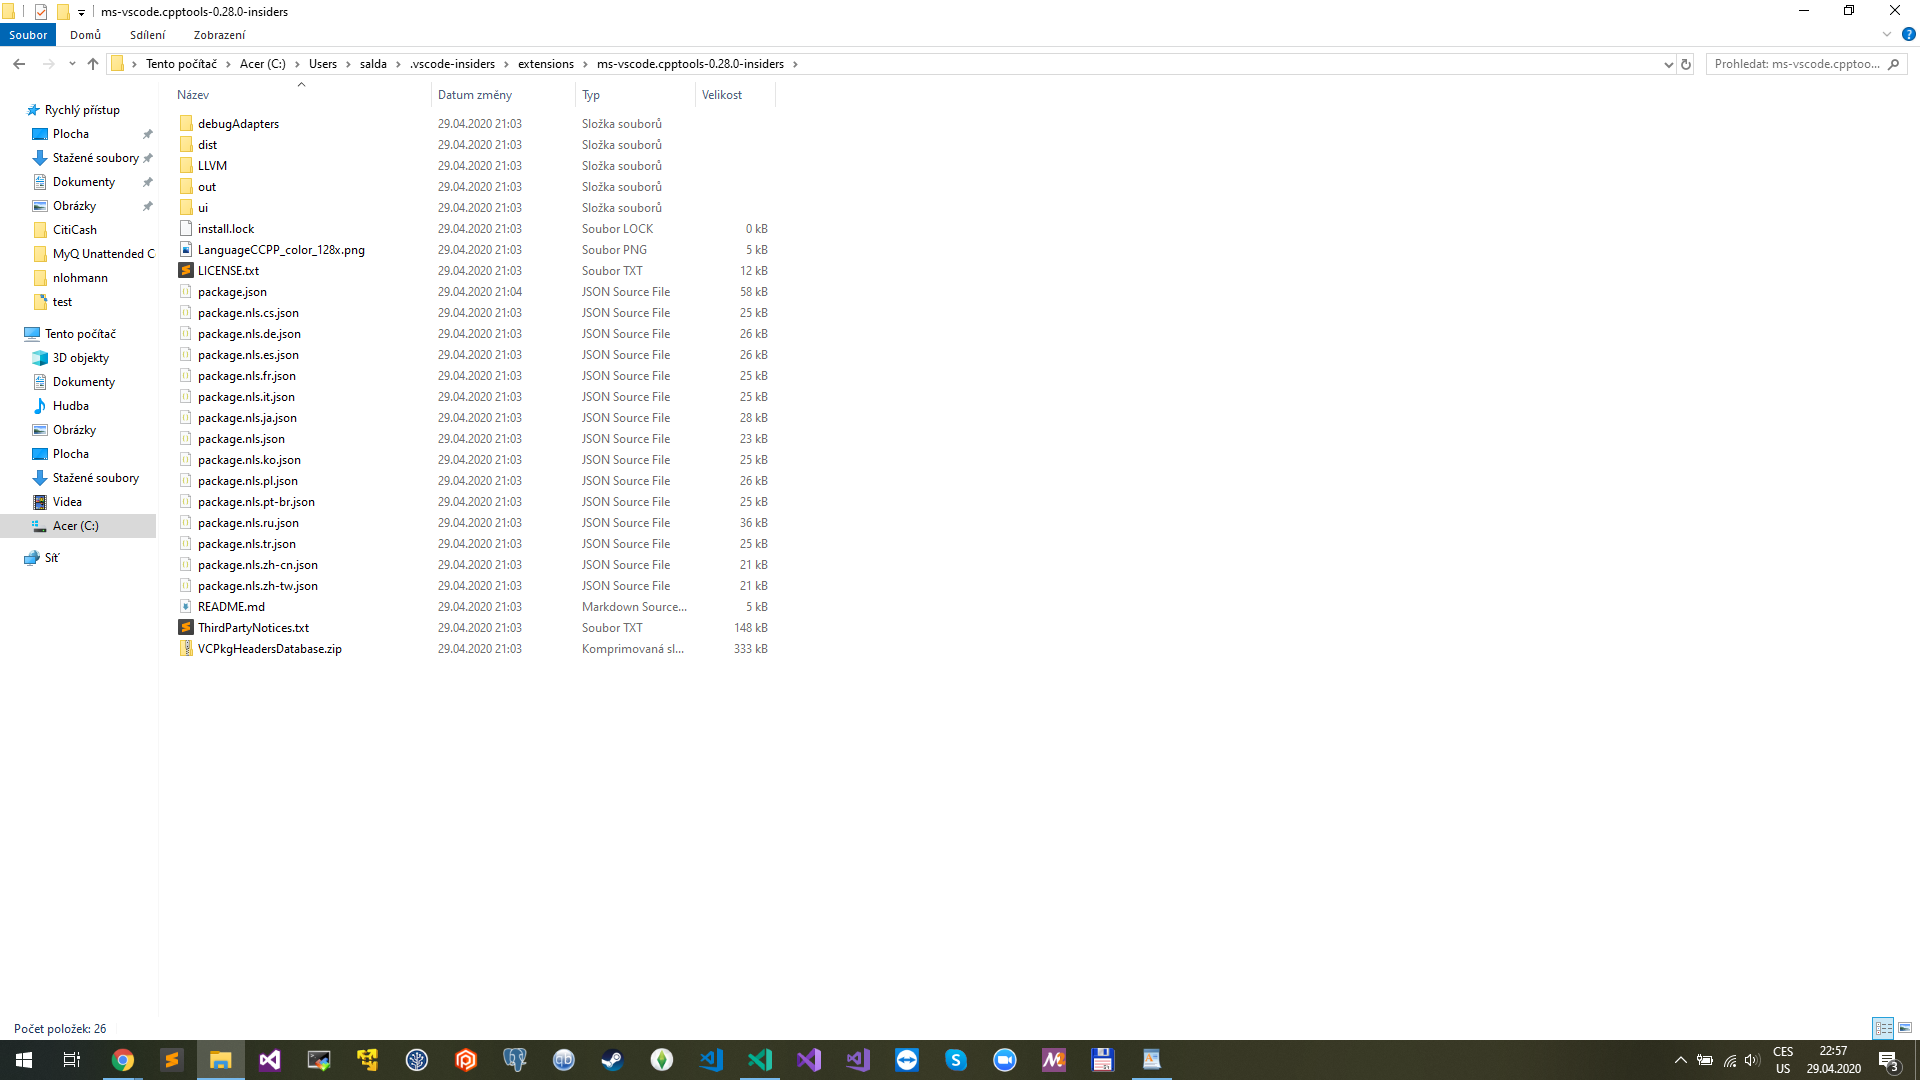Select the LICENSE.txt file
Image resolution: width=1920 pixels, height=1080 pixels.
[x=228, y=271]
